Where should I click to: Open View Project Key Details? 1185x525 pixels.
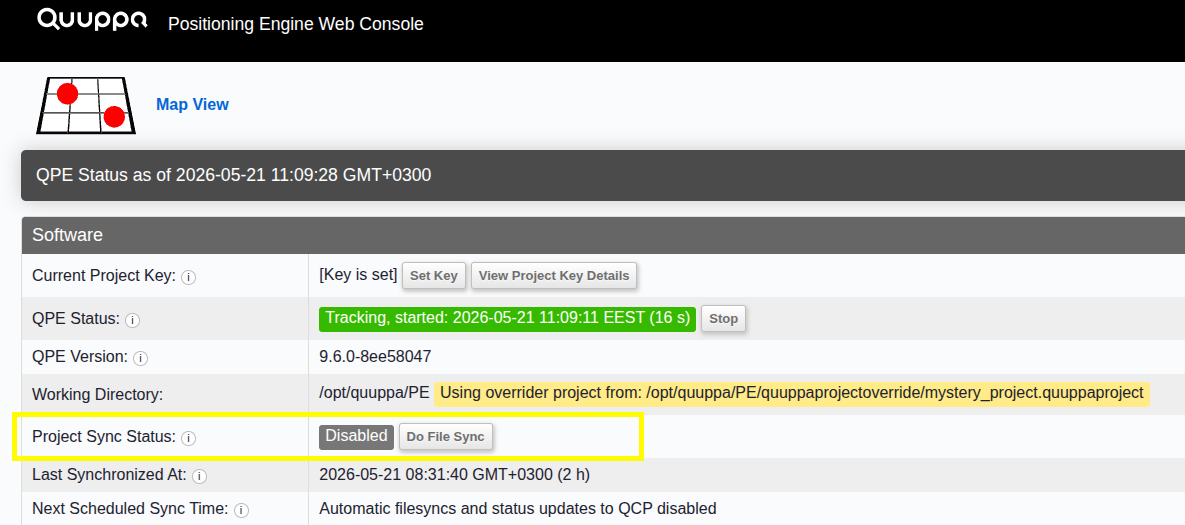(554, 276)
